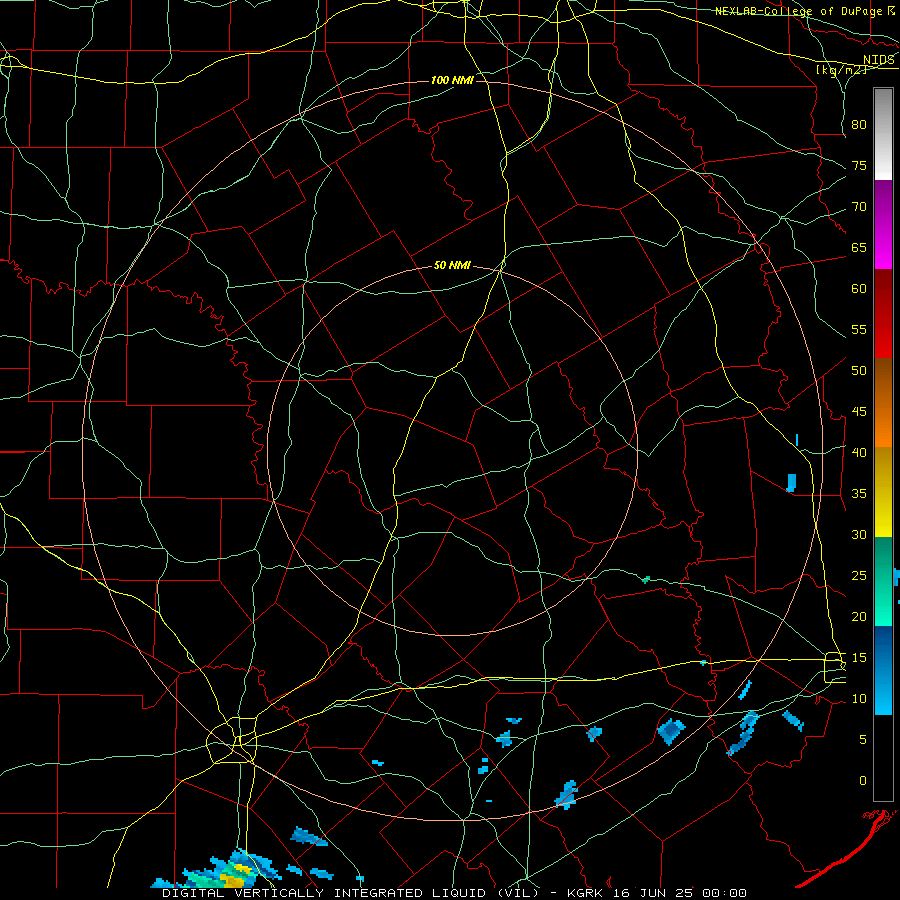
Task: Click the 00:00 timestamp in caption
Action: click(x=726, y=893)
